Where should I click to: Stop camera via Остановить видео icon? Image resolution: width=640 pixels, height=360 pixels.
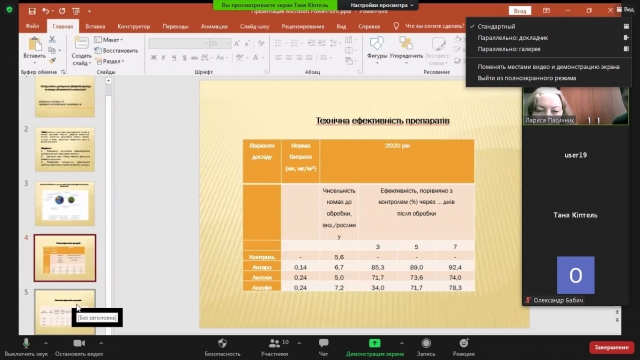click(x=79, y=343)
